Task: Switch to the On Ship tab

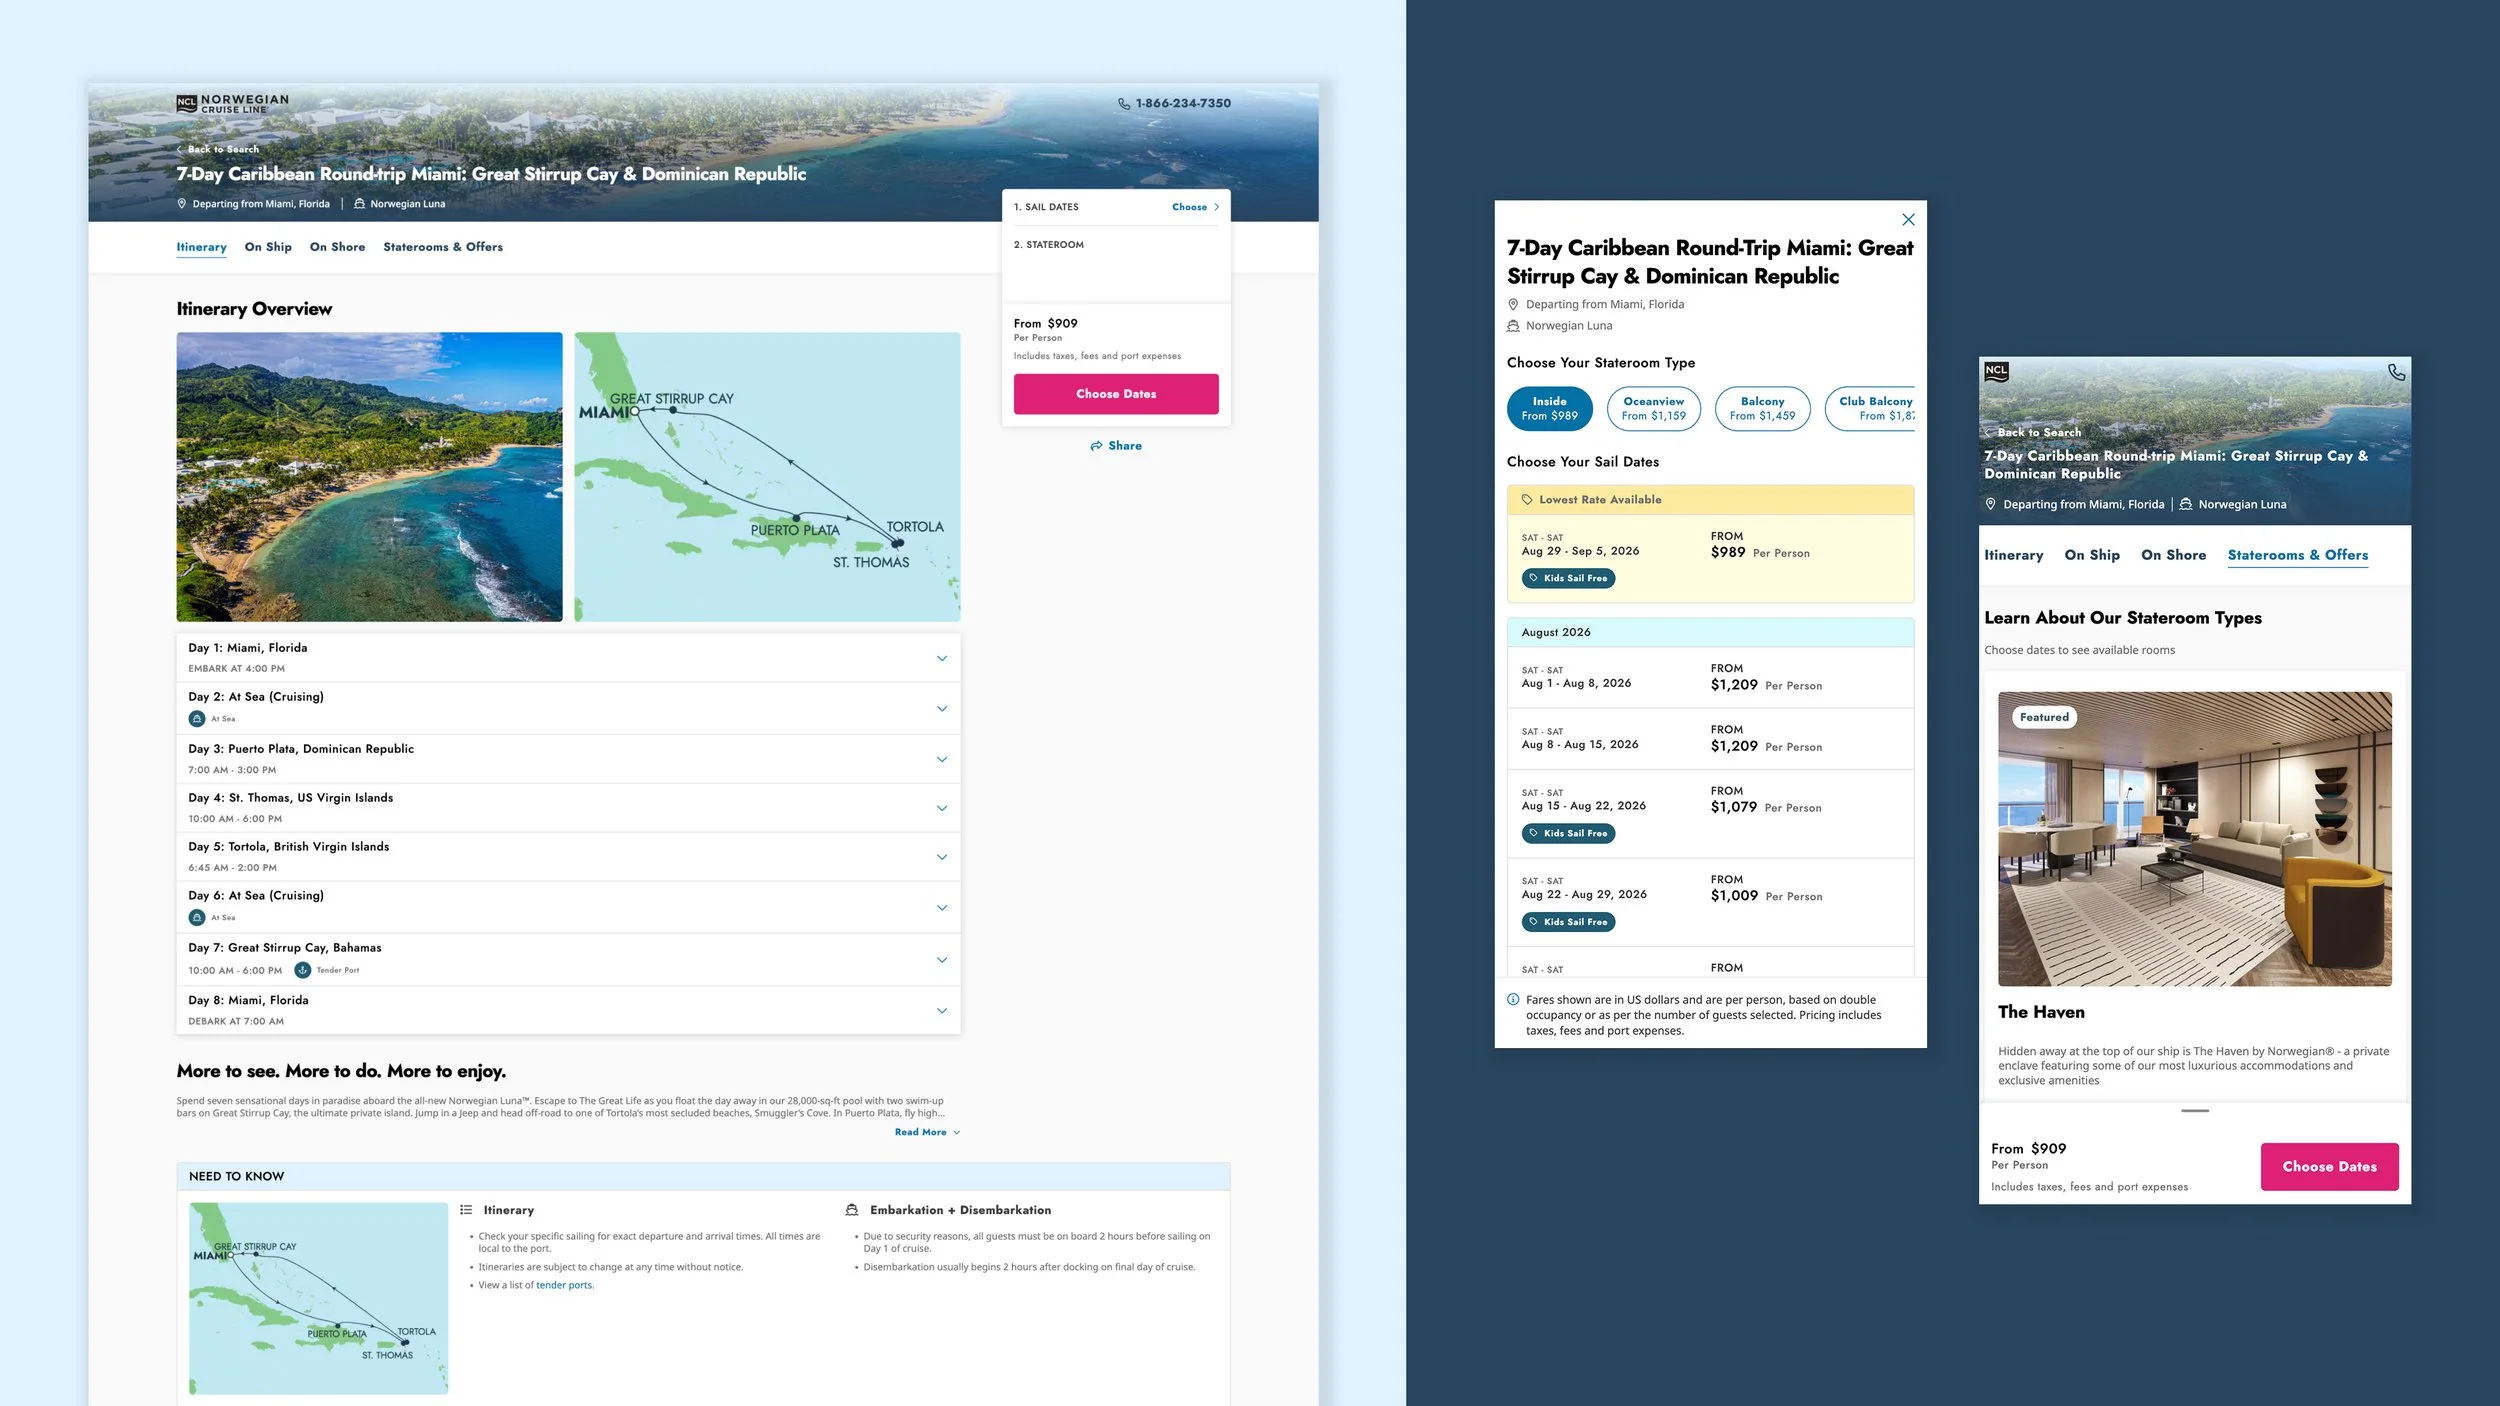Action: coord(268,247)
